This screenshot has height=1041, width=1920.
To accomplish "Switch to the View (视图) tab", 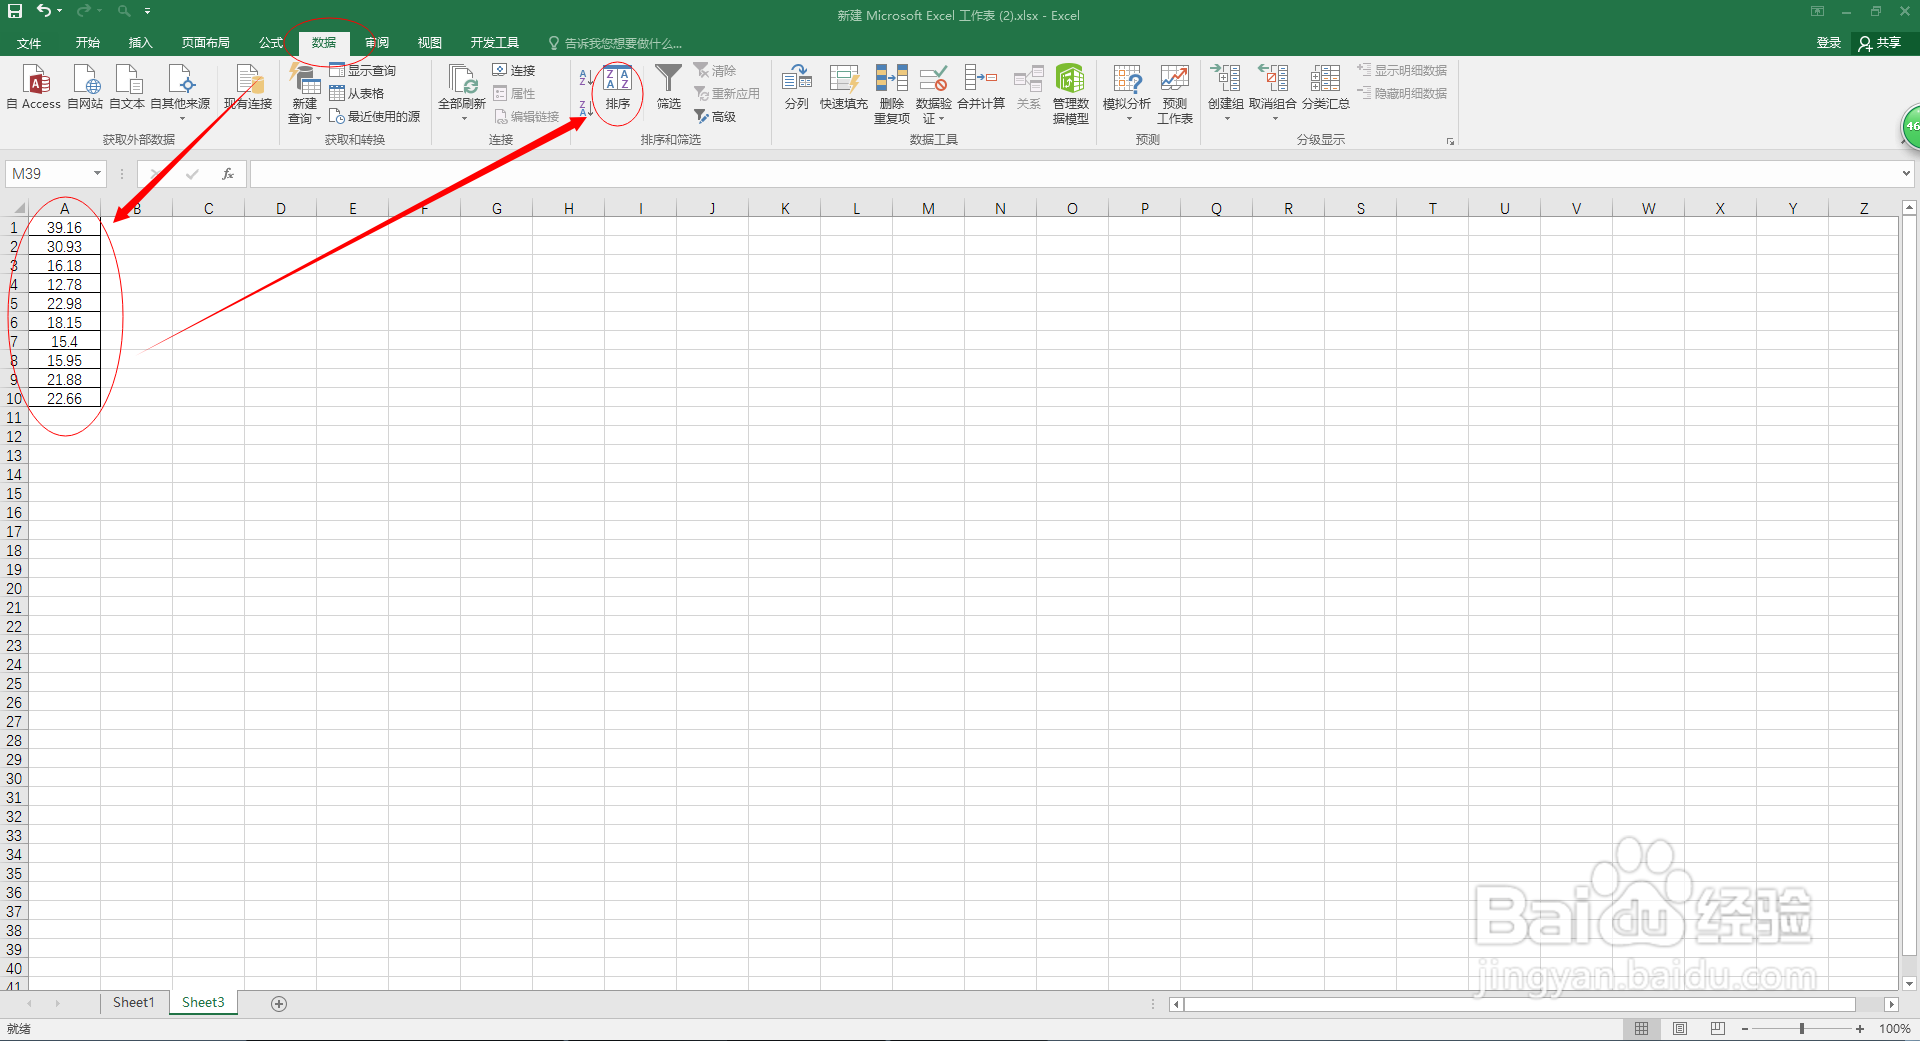I will pos(430,43).
